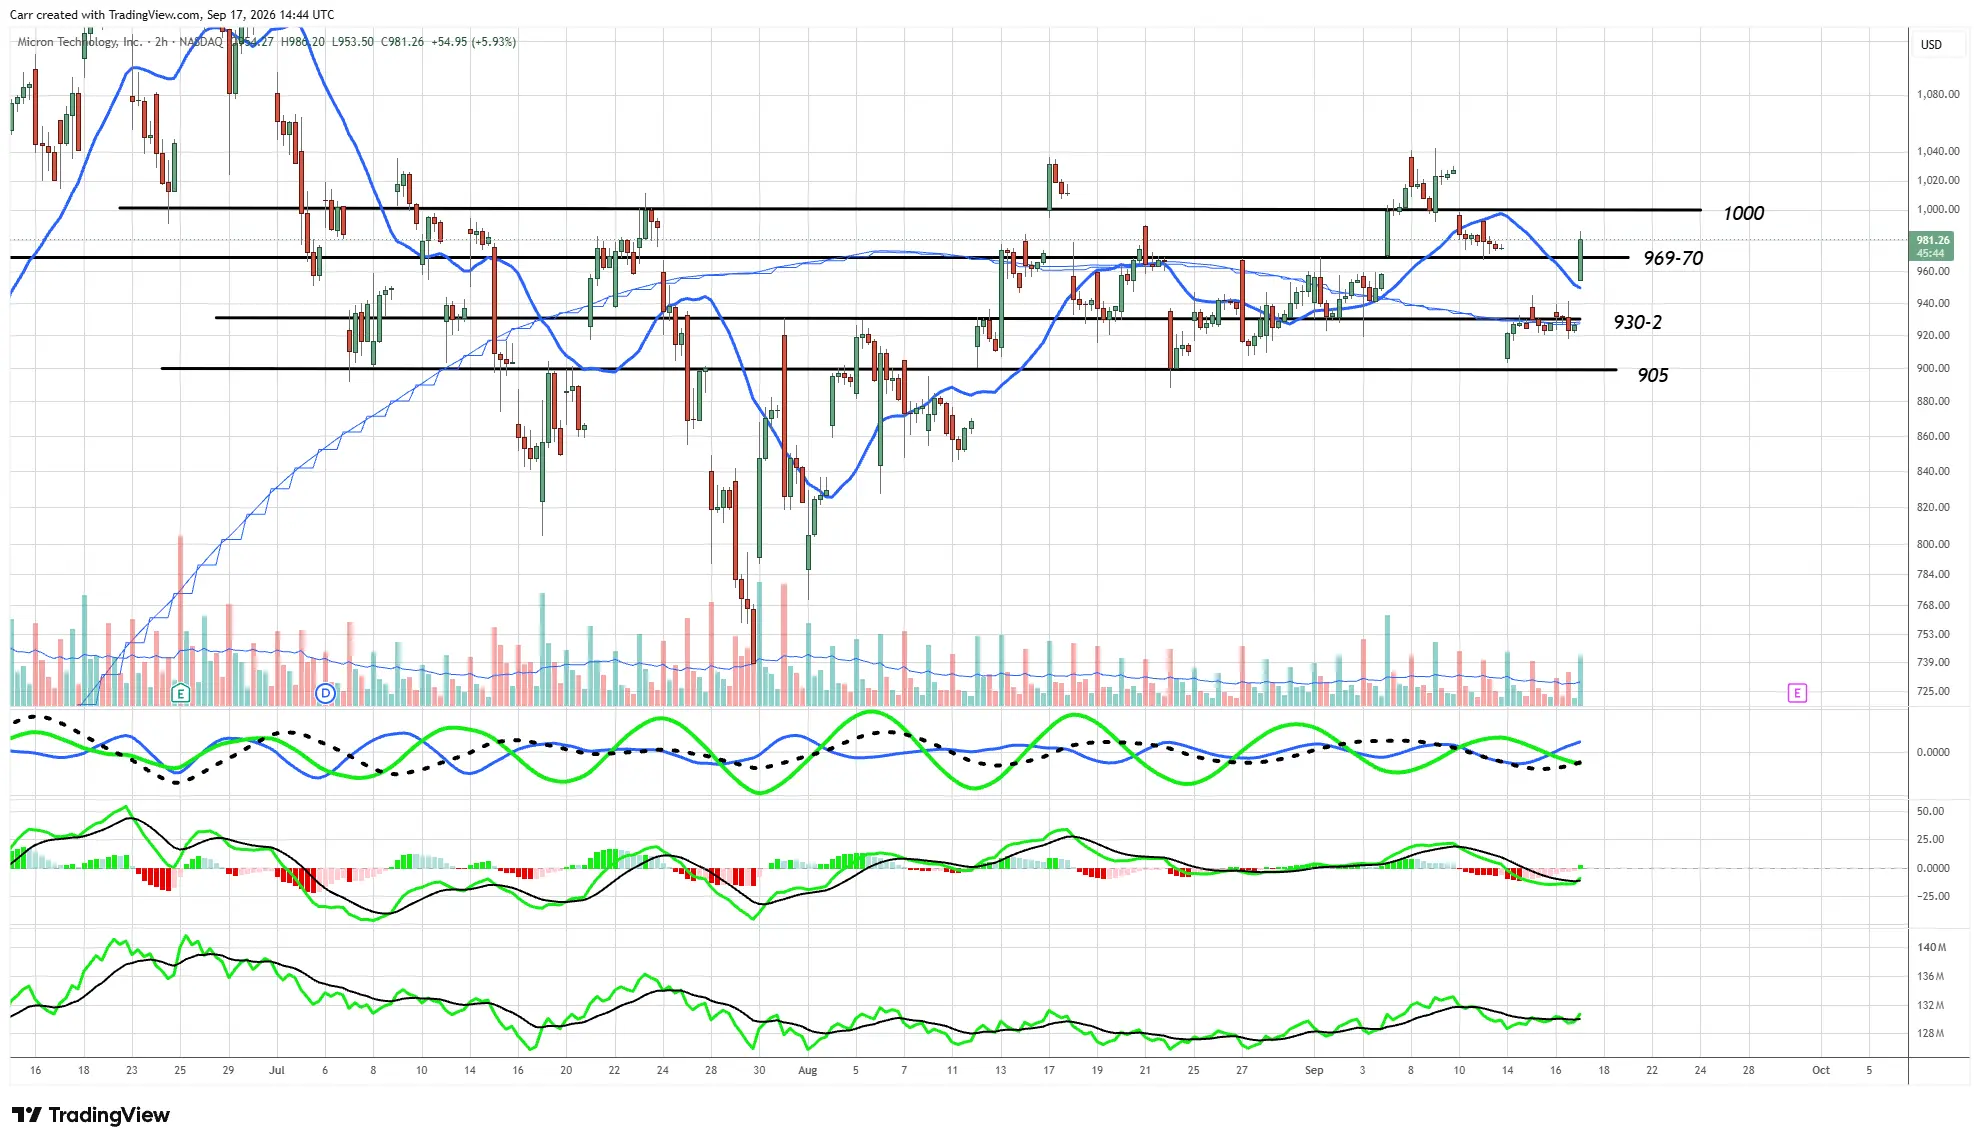This screenshot has height=1145, width=1980.
Task: Click the latest green candle at the chart's right edge
Action: [1581, 260]
